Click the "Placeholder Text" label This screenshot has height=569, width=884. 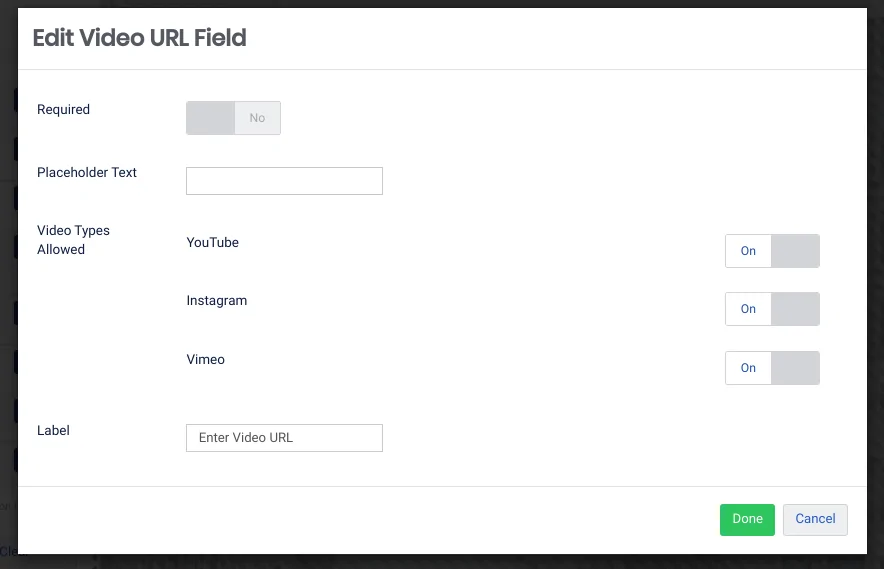point(87,173)
